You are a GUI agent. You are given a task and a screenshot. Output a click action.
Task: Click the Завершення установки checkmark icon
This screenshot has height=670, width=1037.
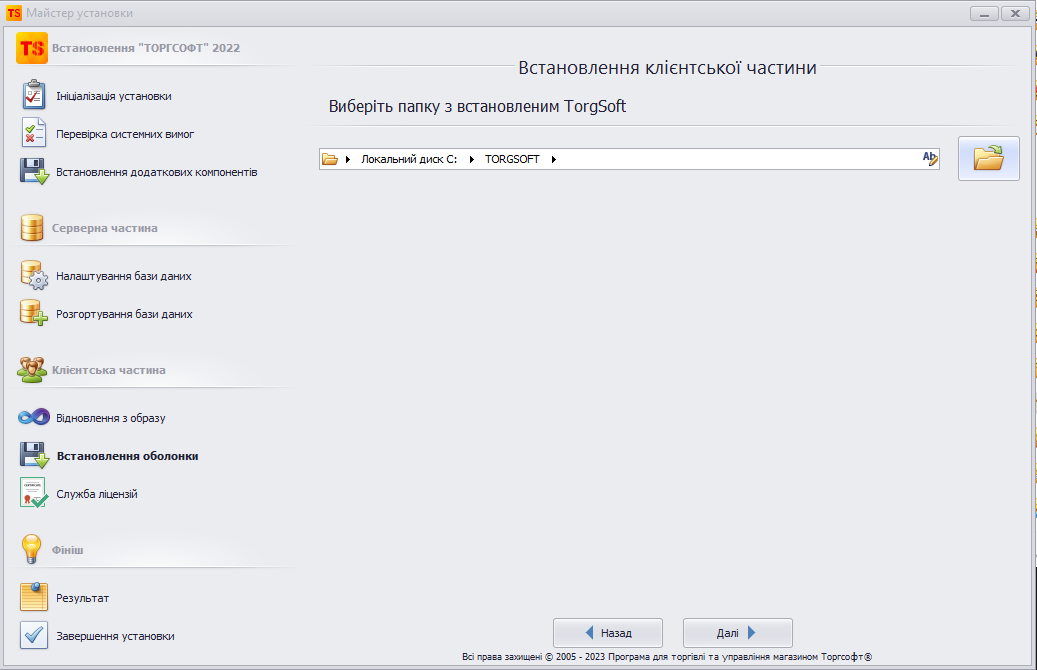tap(34, 636)
